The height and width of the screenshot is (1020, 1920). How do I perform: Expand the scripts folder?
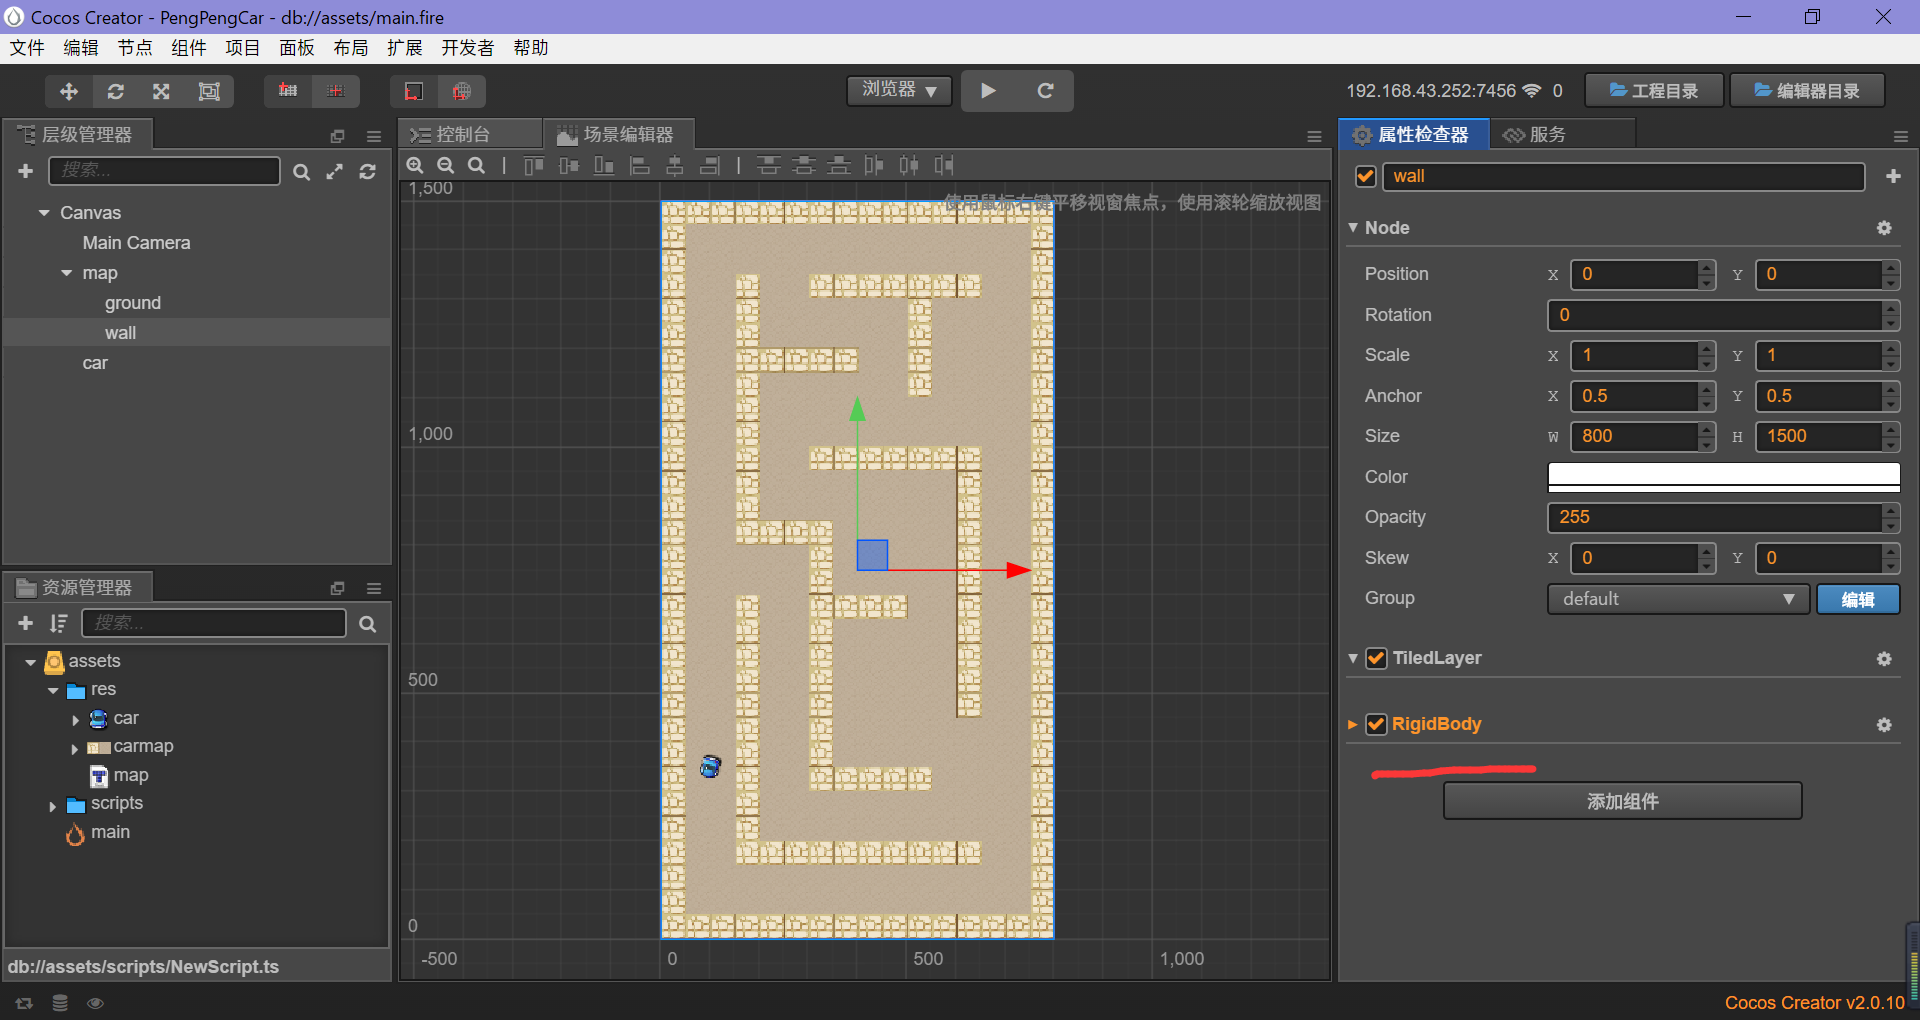click(x=52, y=806)
